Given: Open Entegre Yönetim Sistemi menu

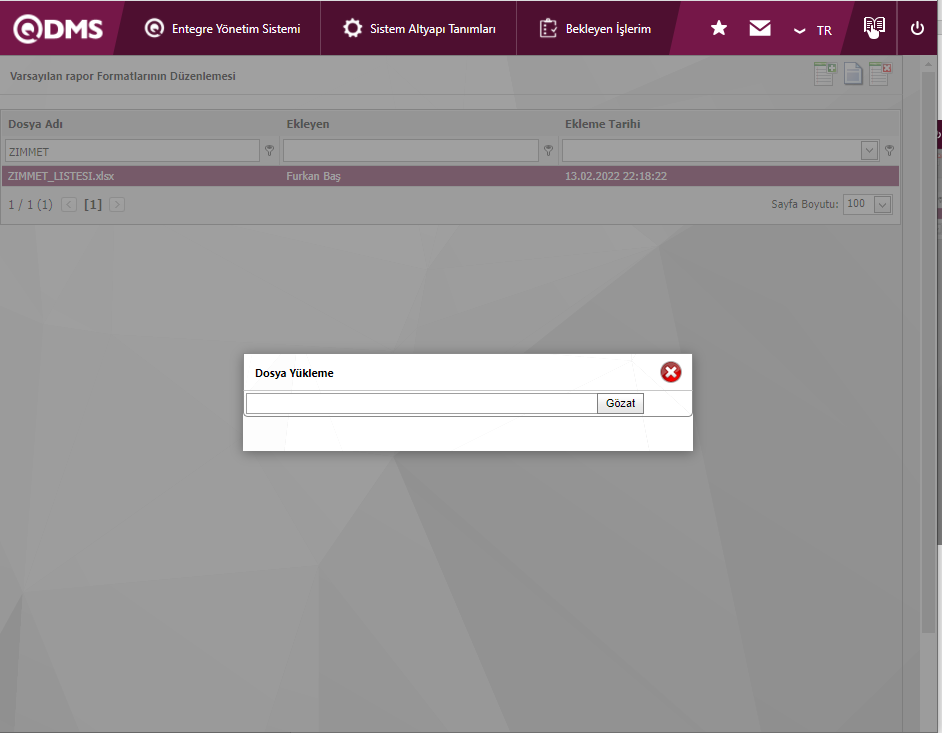Looking at the screenshot, I should [222, 29].
